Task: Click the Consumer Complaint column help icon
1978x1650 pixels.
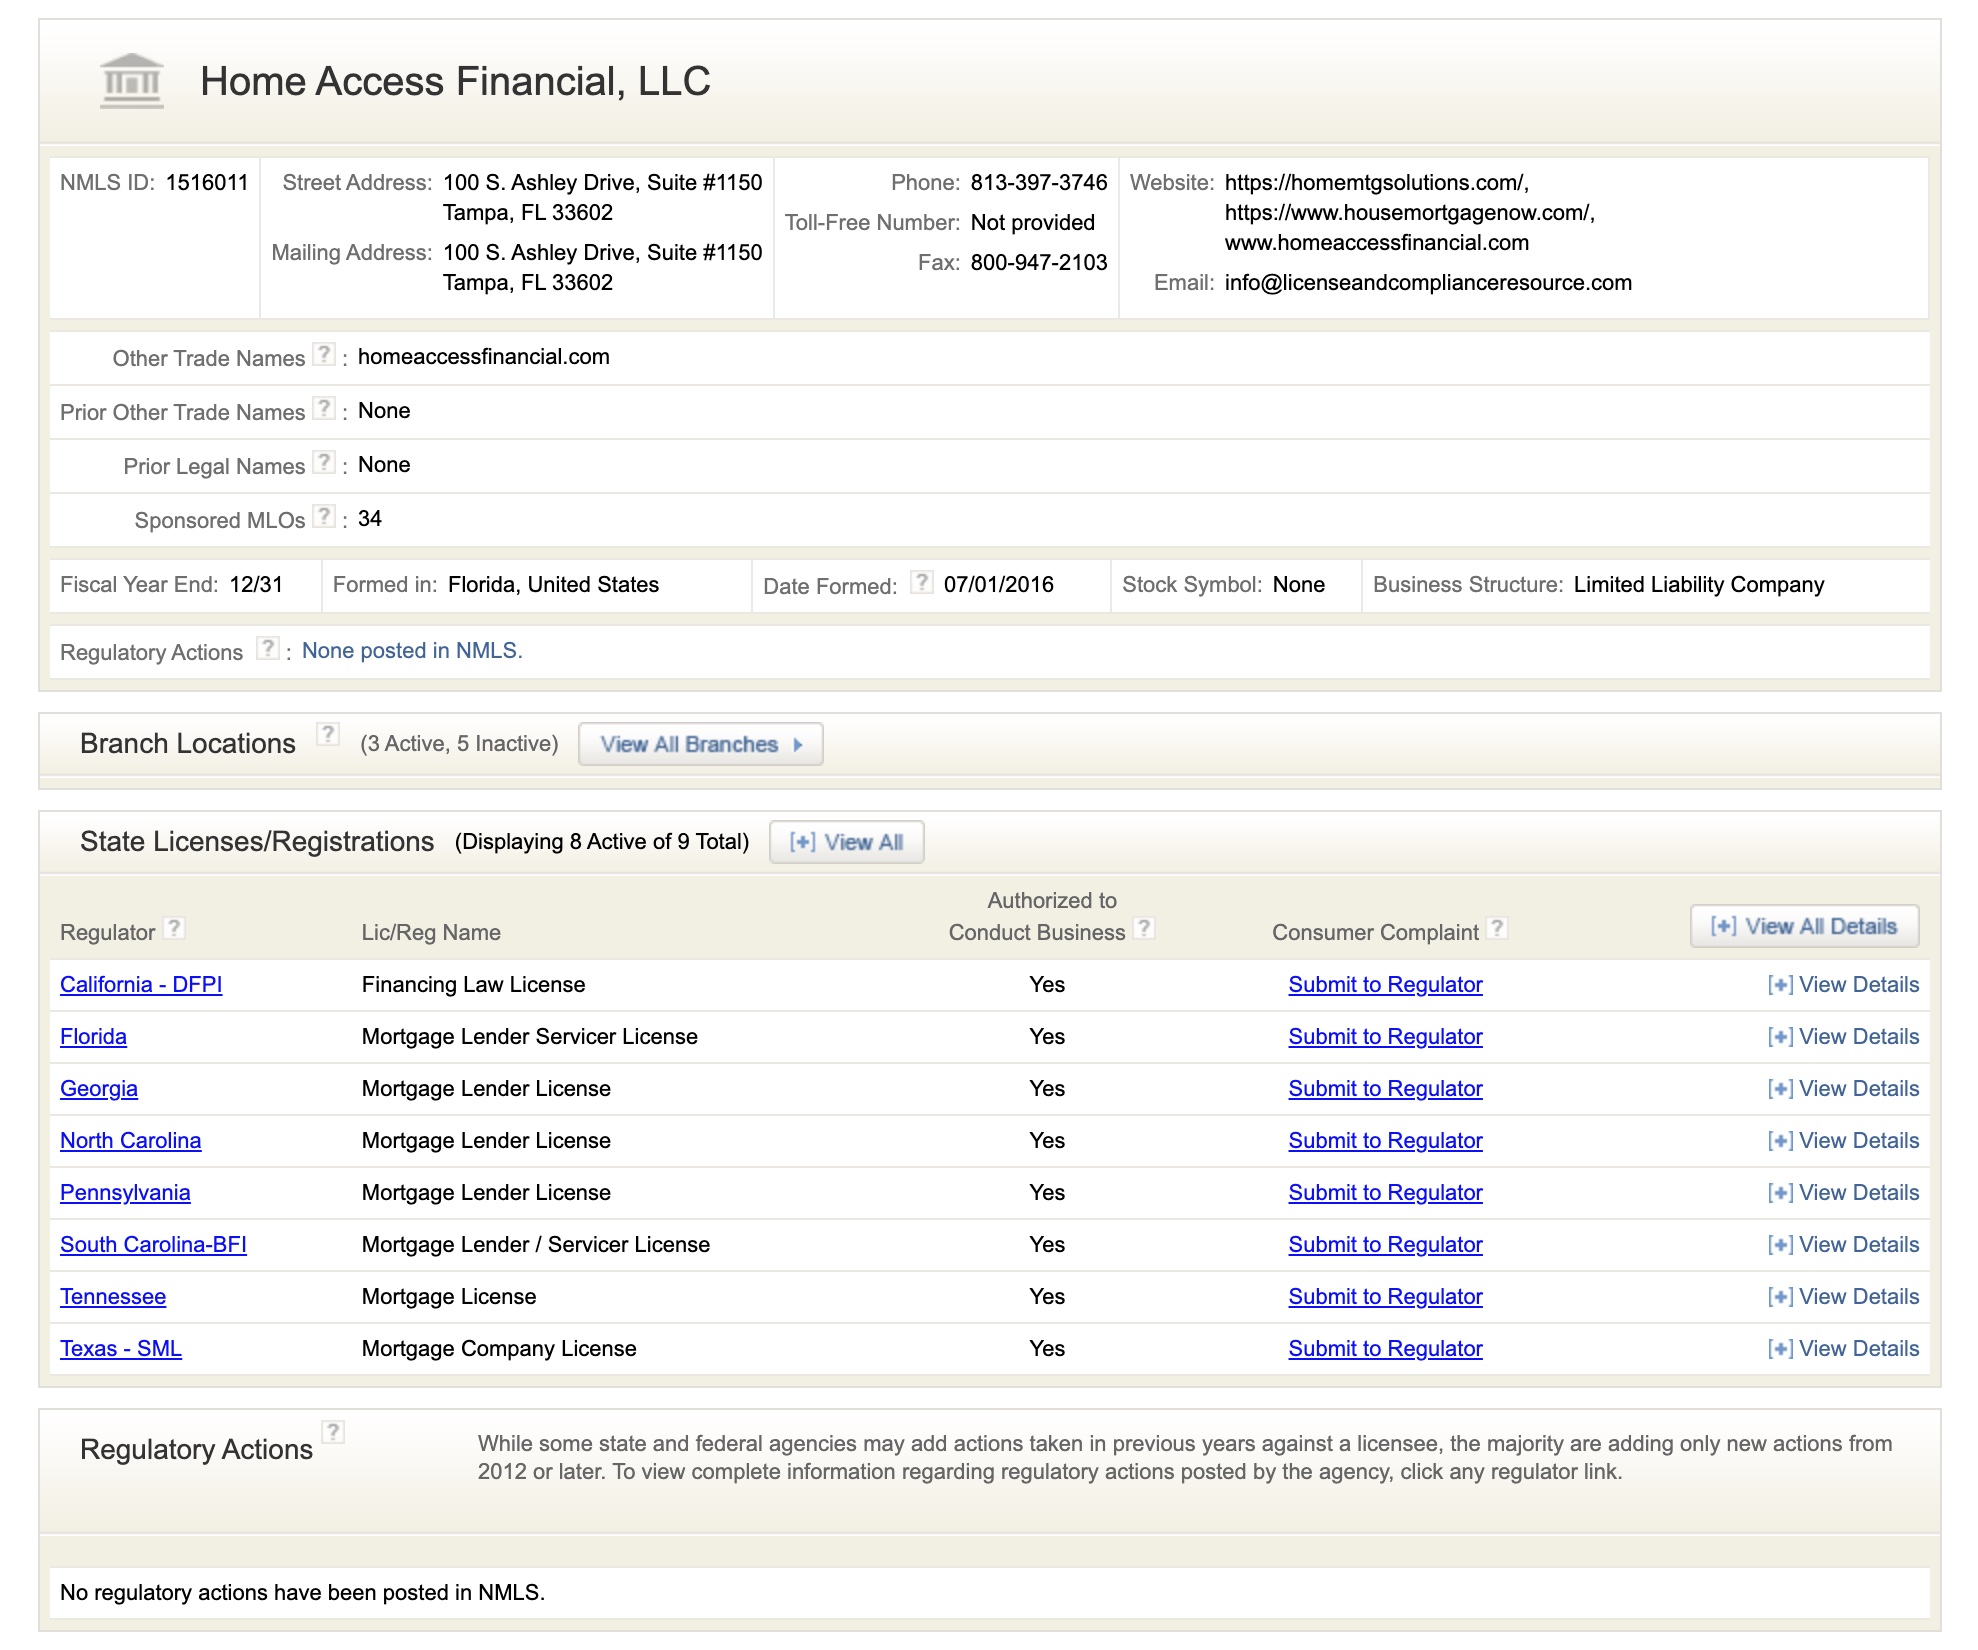Action: point(1496,929)
